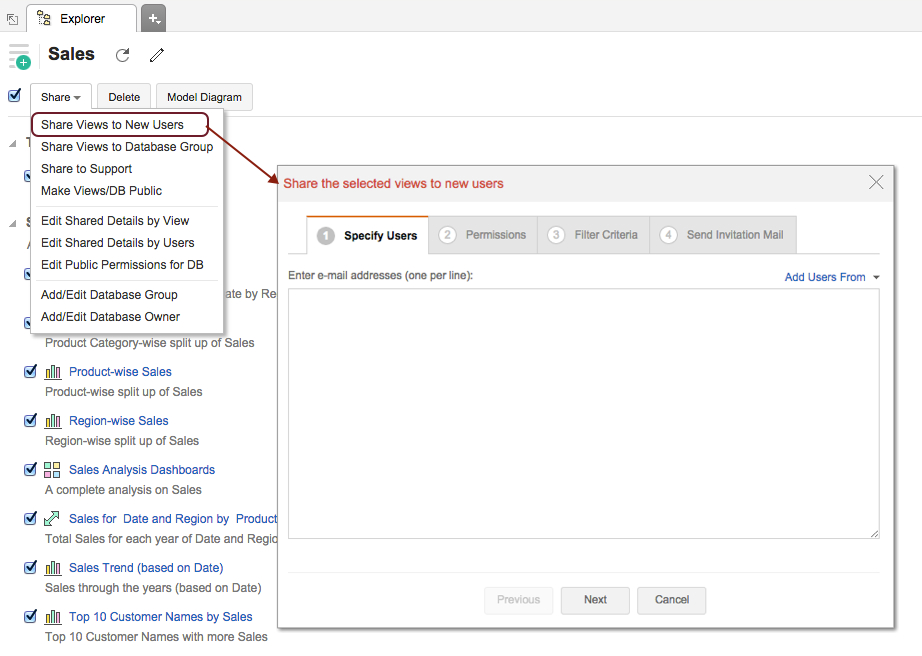Click the Model Diagram button
Image resolution: width=922 pixels, height=656 pixels.
(204, 97)
